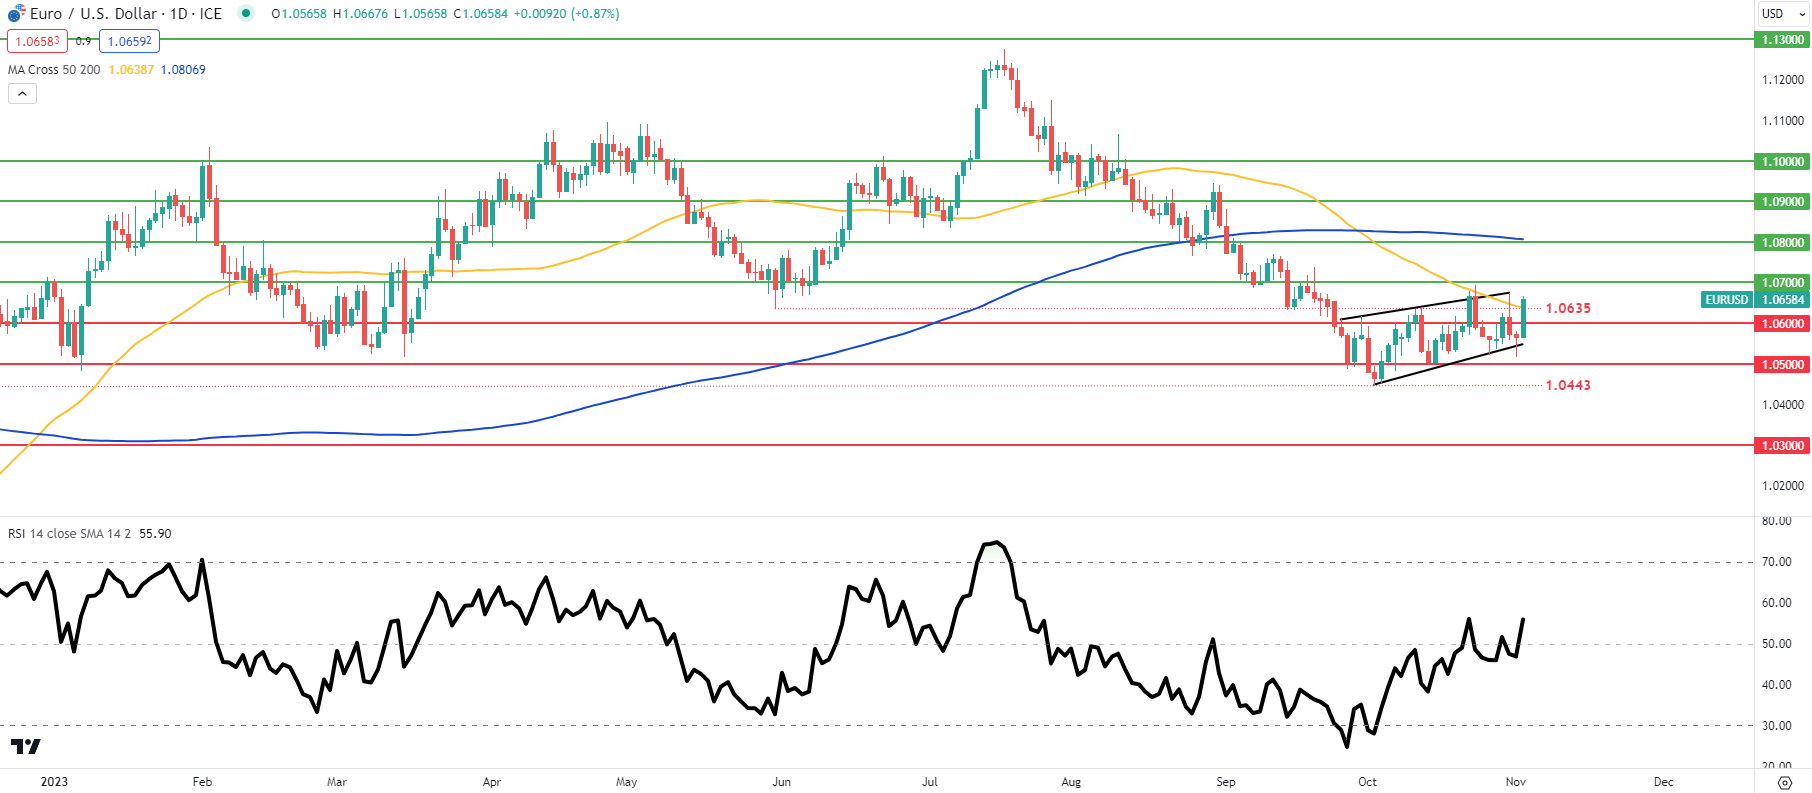
Task: Click the green market status dot
Action: pyautogui.click(x=246, y=13)
